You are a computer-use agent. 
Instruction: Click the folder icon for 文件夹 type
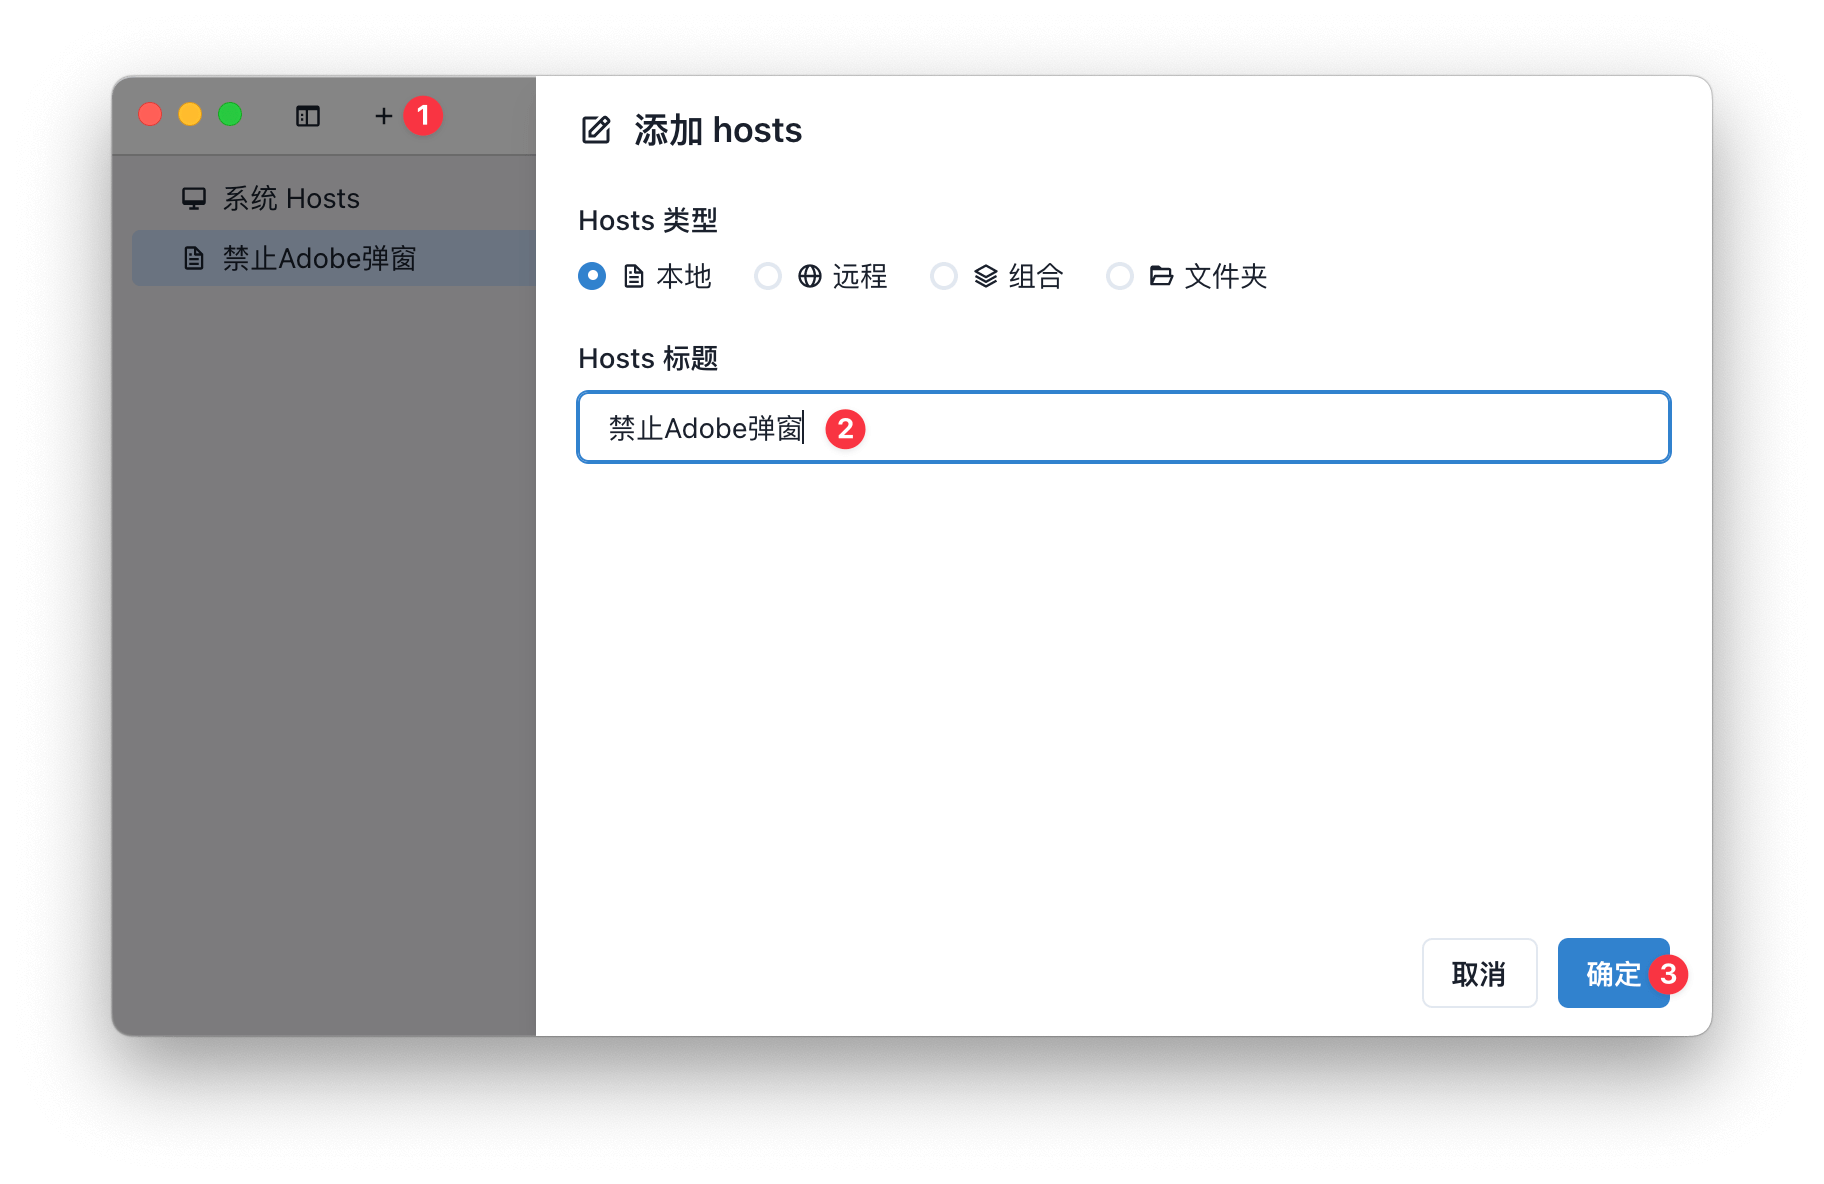[x=1159, y=276]
